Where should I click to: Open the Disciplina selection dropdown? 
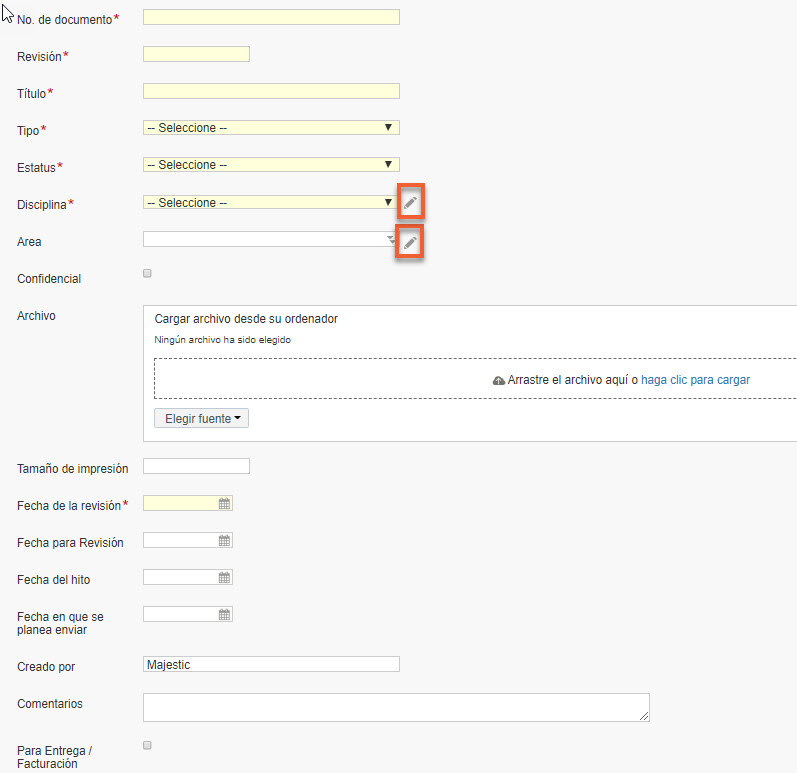(x=269, y=202)
